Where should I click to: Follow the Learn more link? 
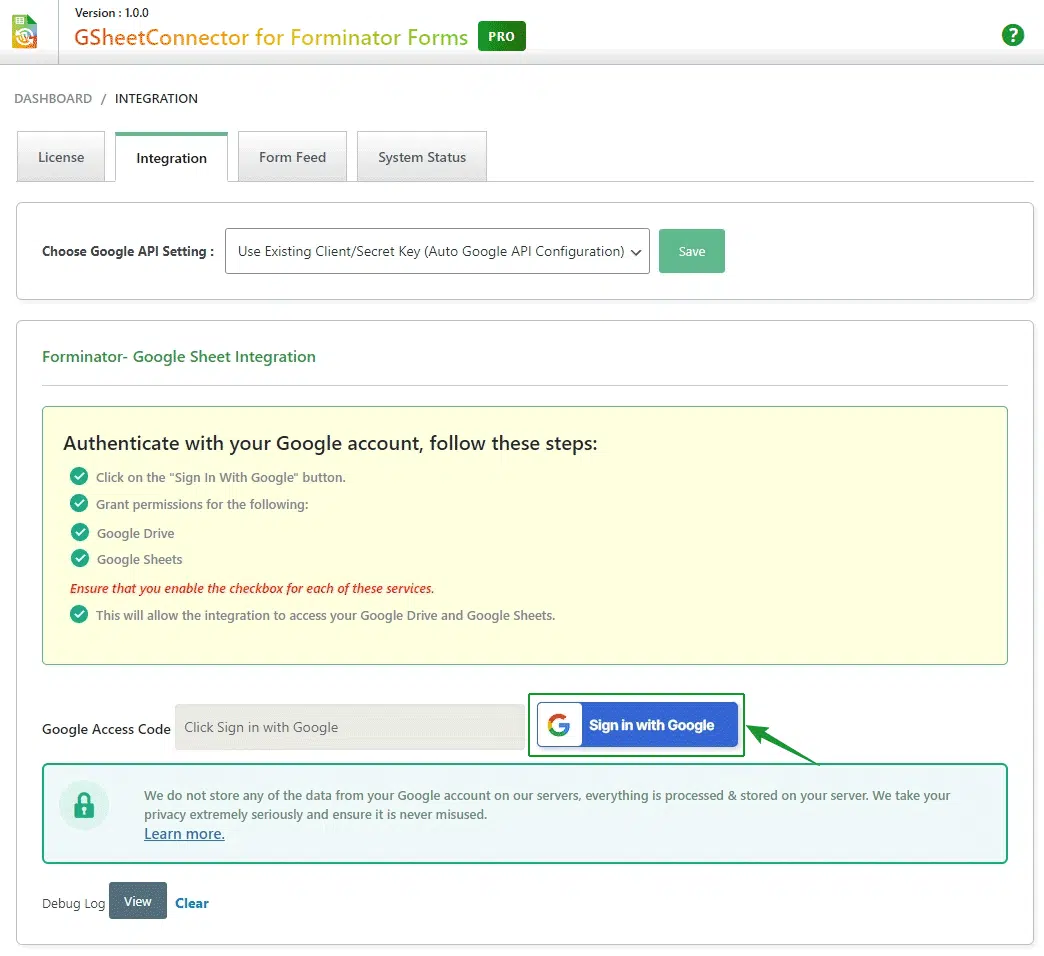pos(184,834)
